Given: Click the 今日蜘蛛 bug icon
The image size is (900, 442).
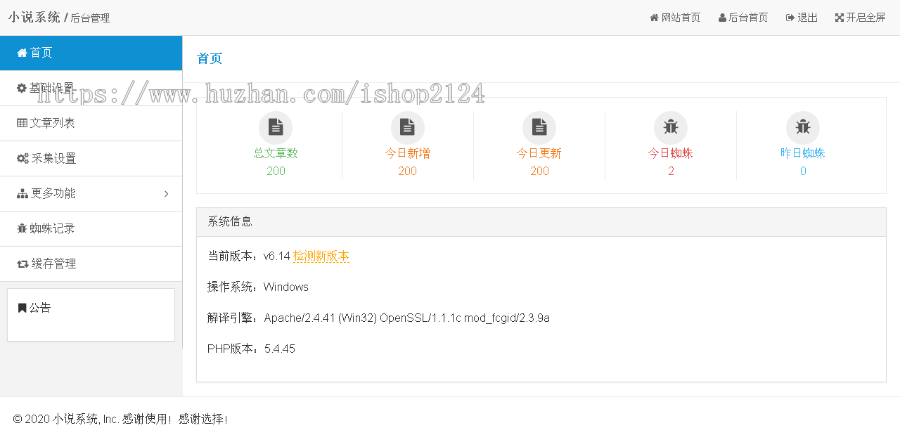Looking at the screenshot, I should [671, 127].
